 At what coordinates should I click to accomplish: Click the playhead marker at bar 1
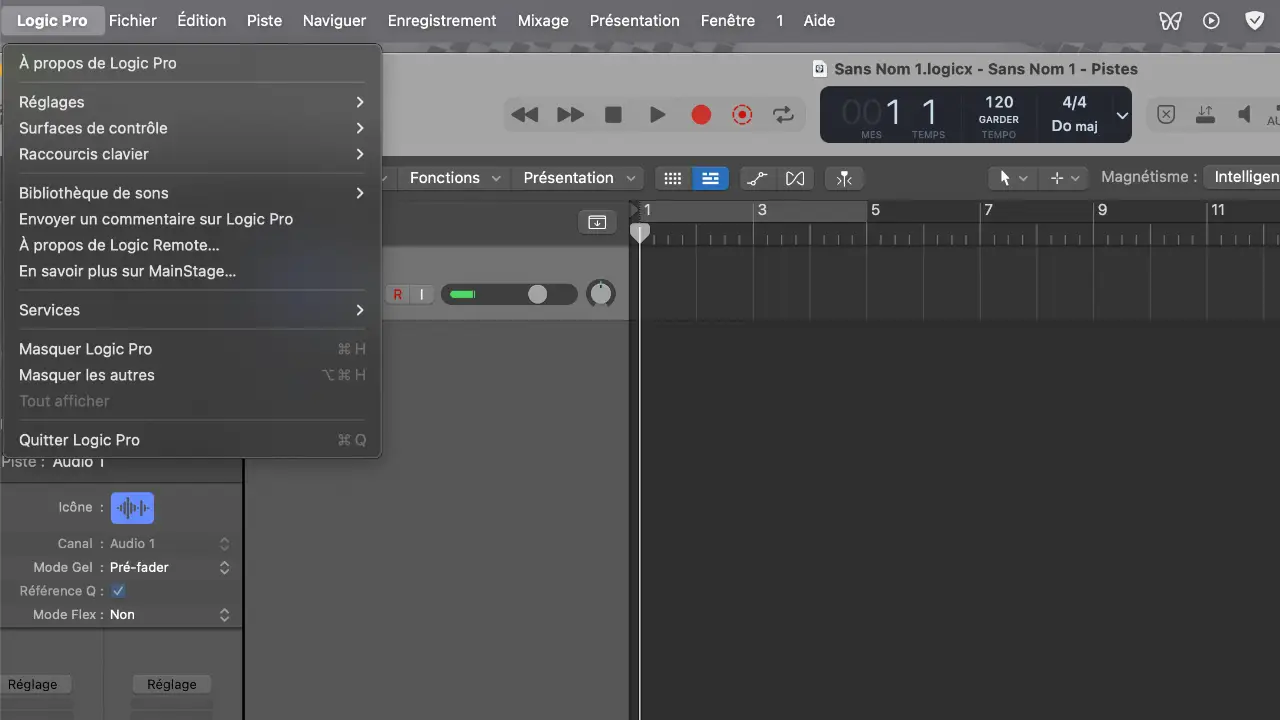[x=640, y=232]
